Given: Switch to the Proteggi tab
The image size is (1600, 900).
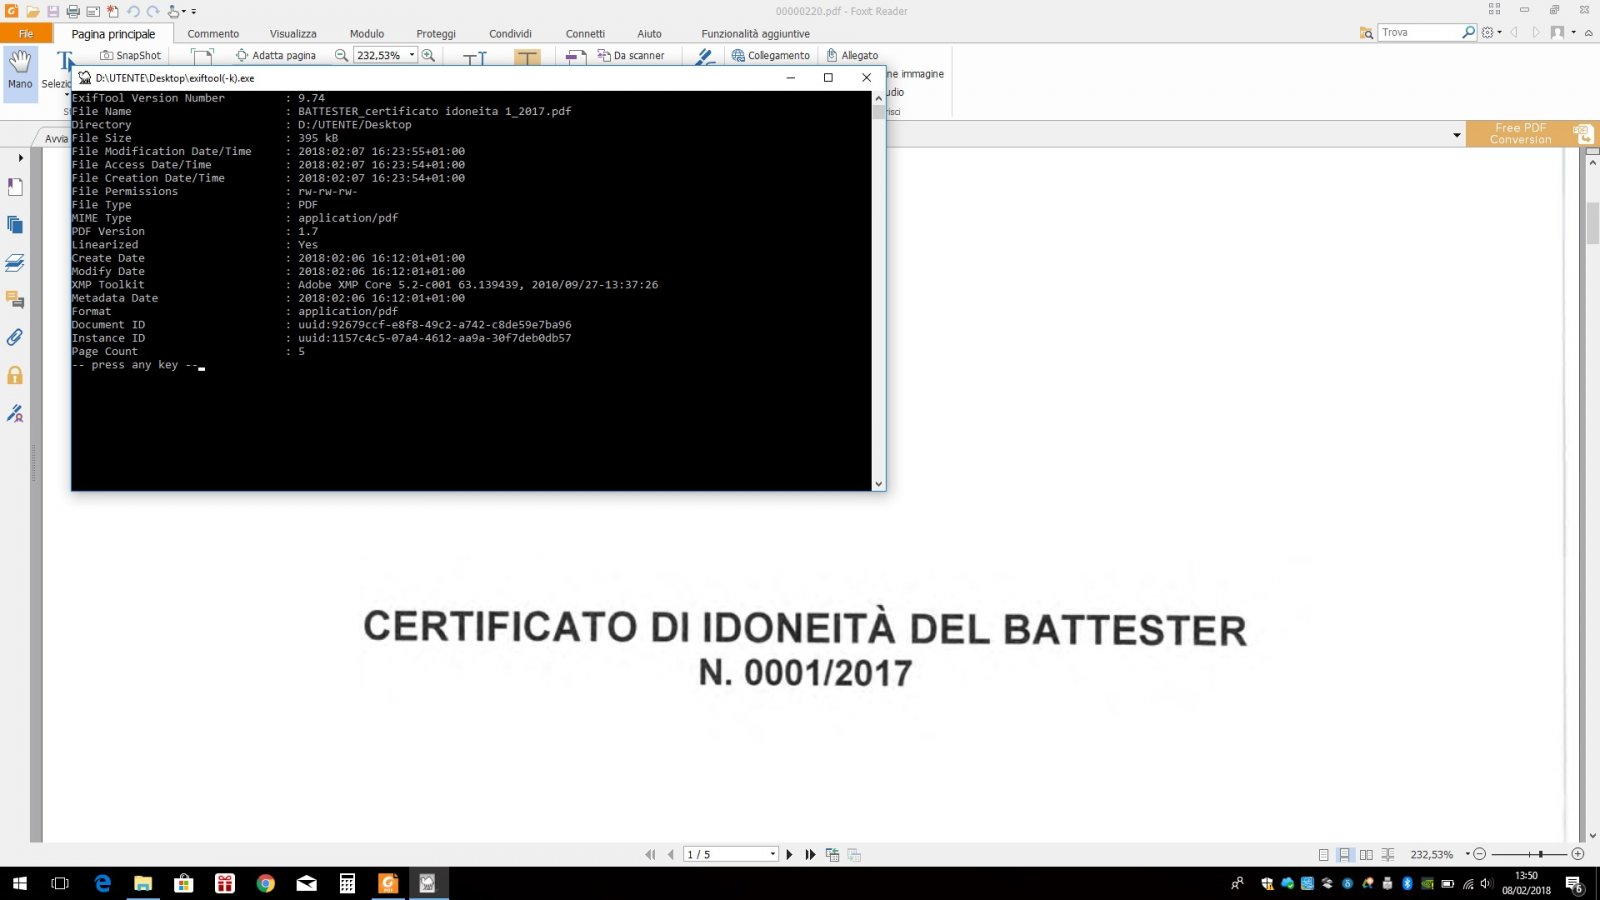Looking at the screenshot, I should 436,34.
